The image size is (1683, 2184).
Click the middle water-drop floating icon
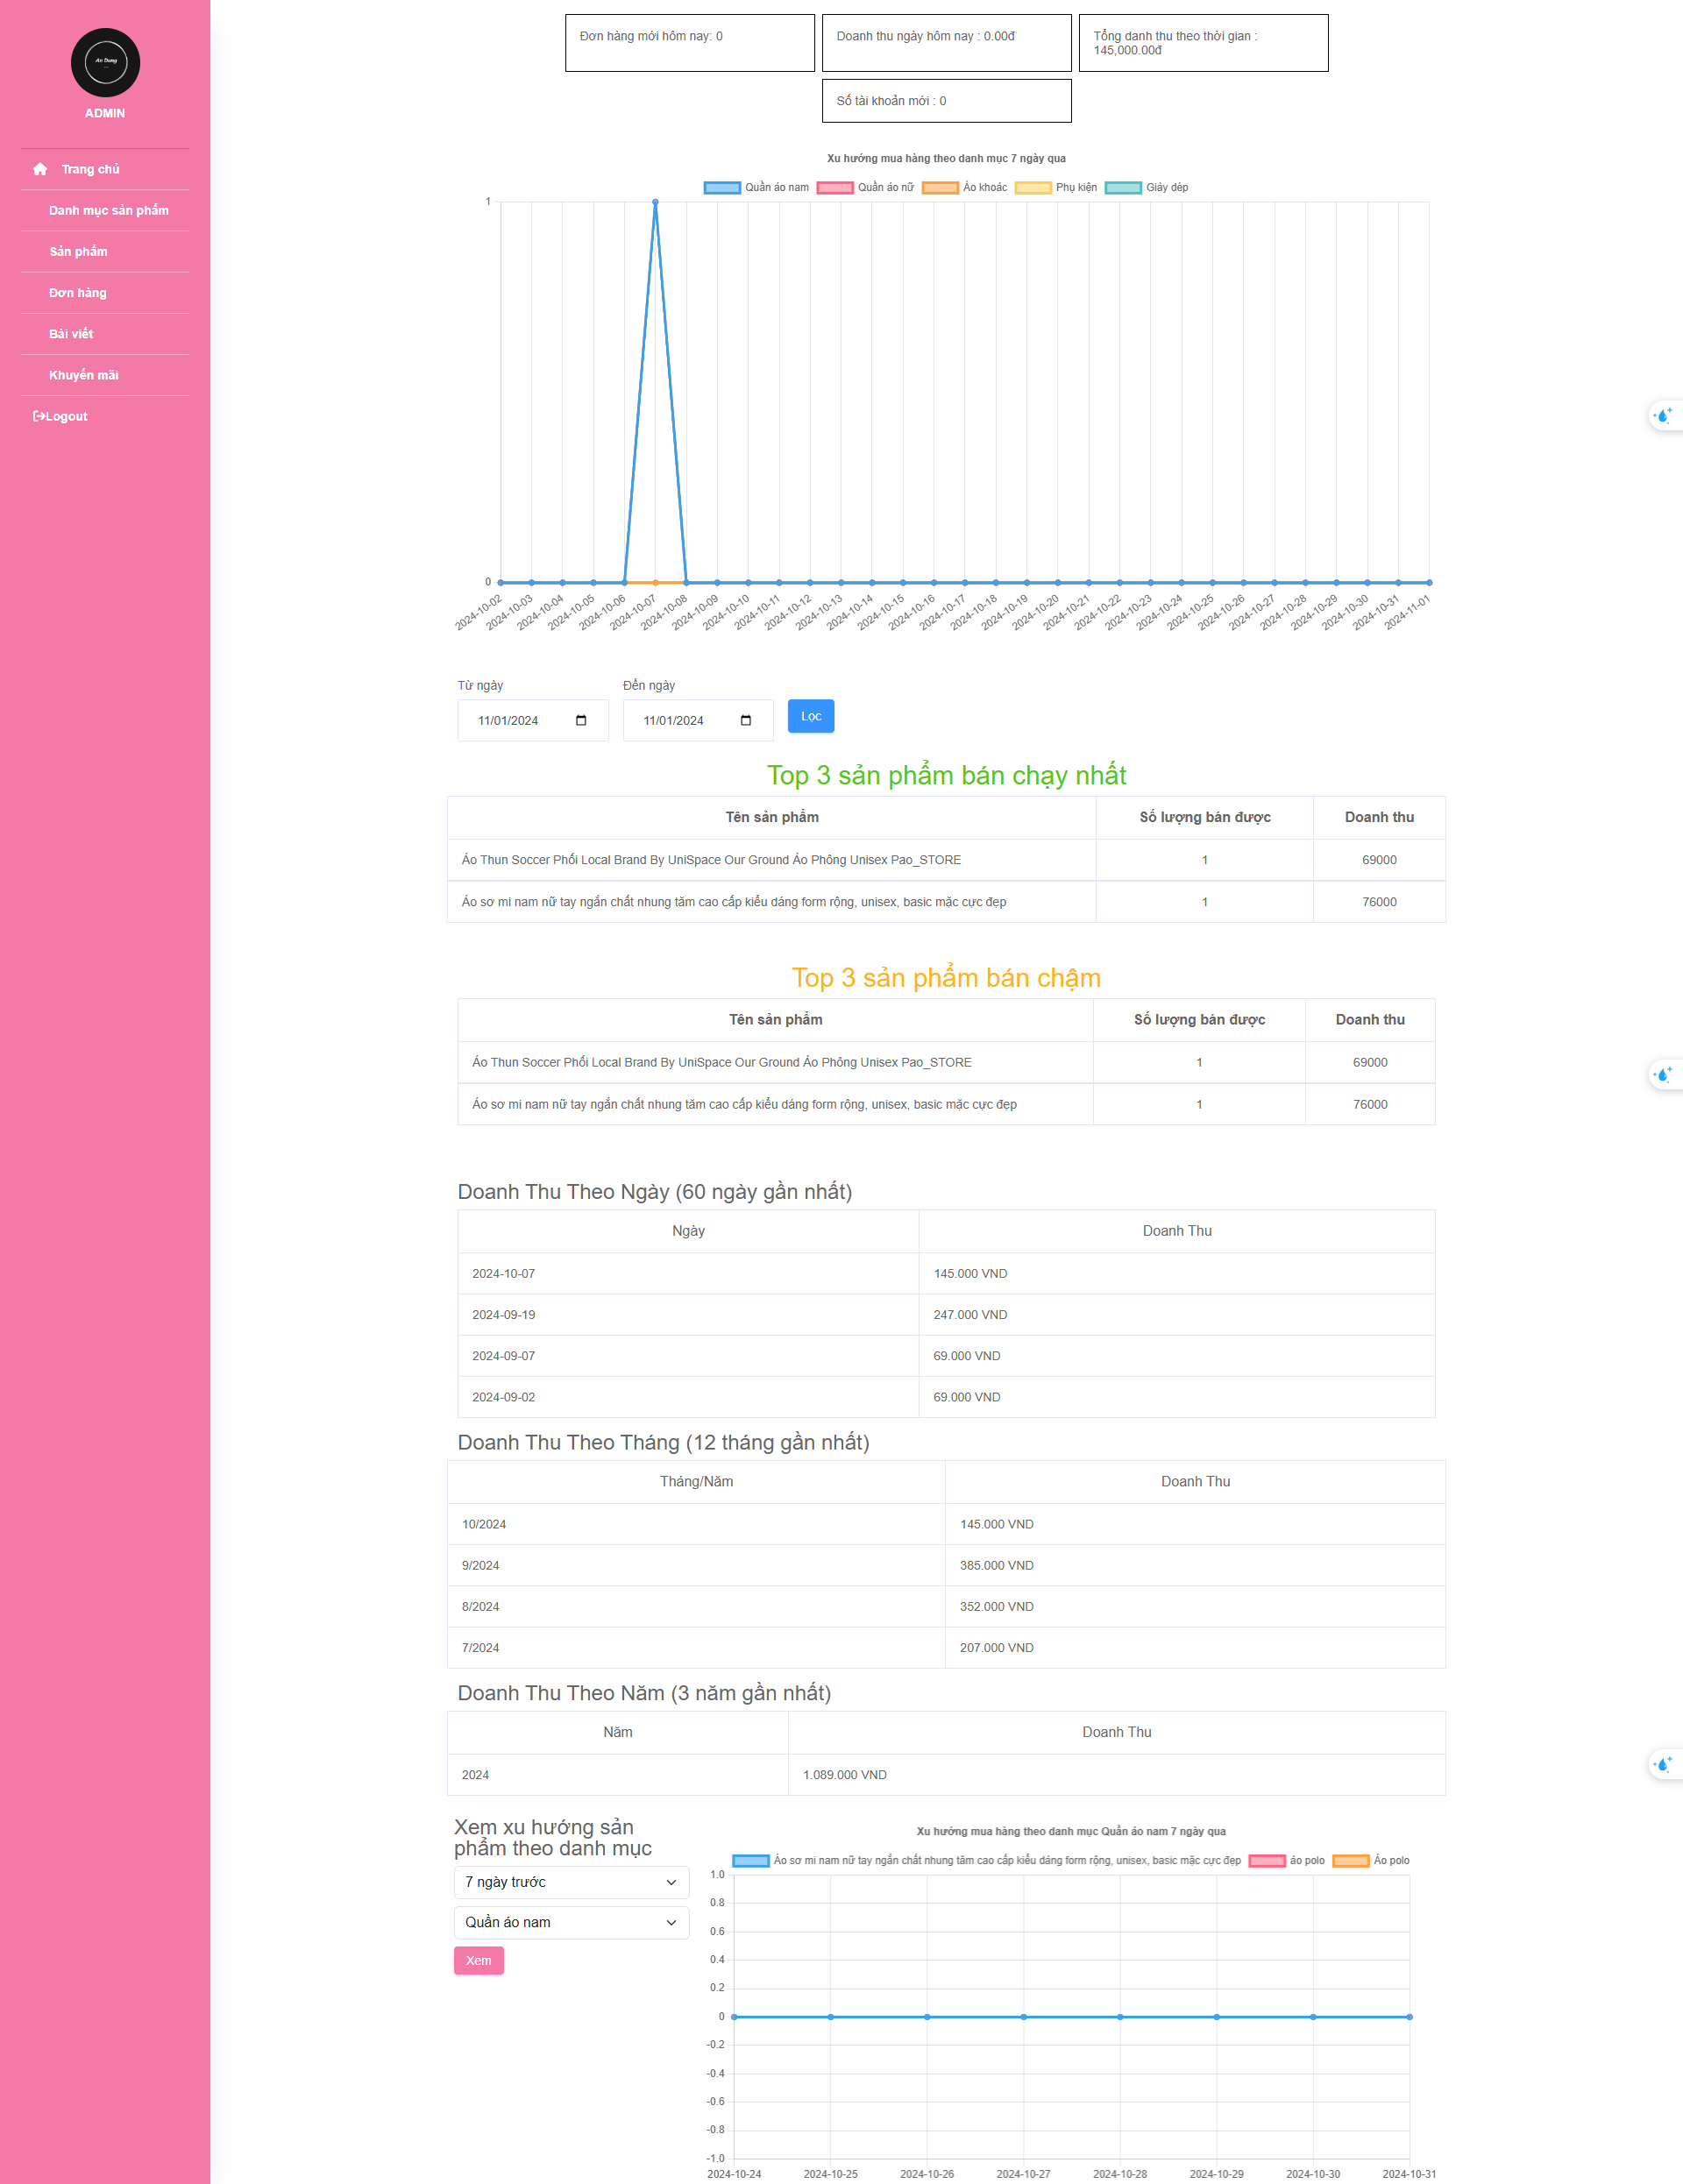pyautogui.click(x=1664, y=1075)
